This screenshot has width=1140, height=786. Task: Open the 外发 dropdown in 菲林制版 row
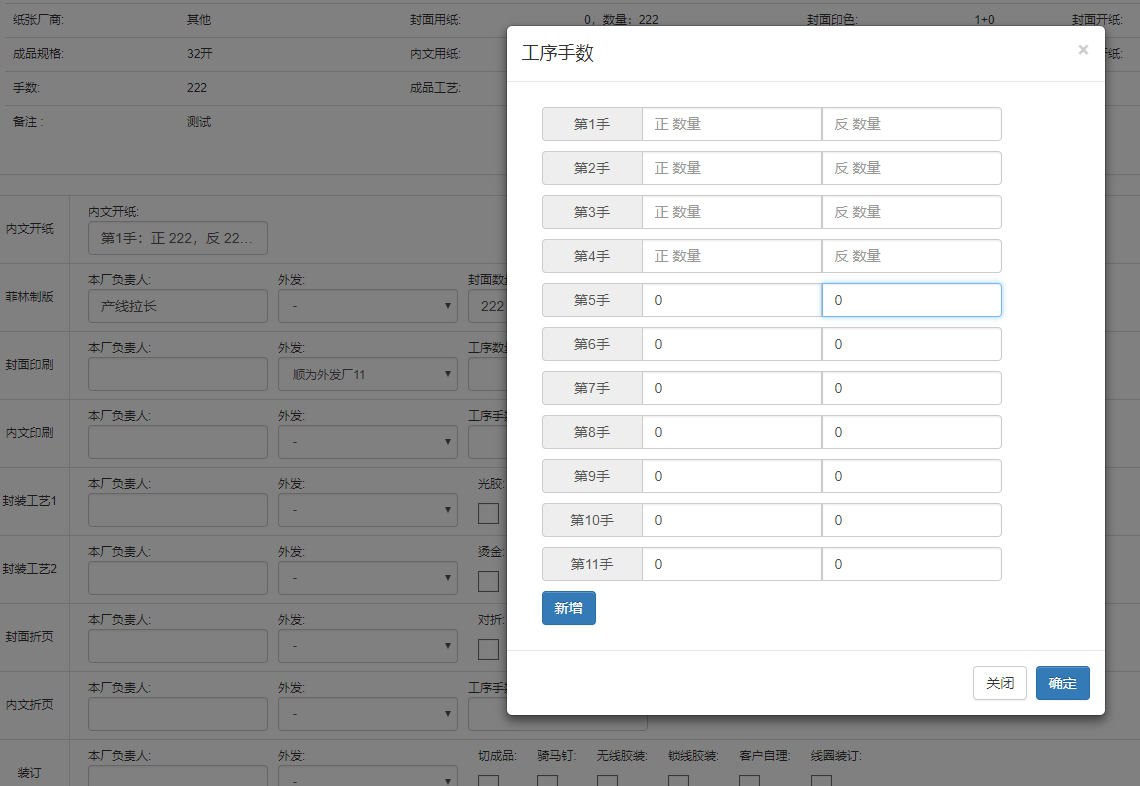tap(368, 306)
